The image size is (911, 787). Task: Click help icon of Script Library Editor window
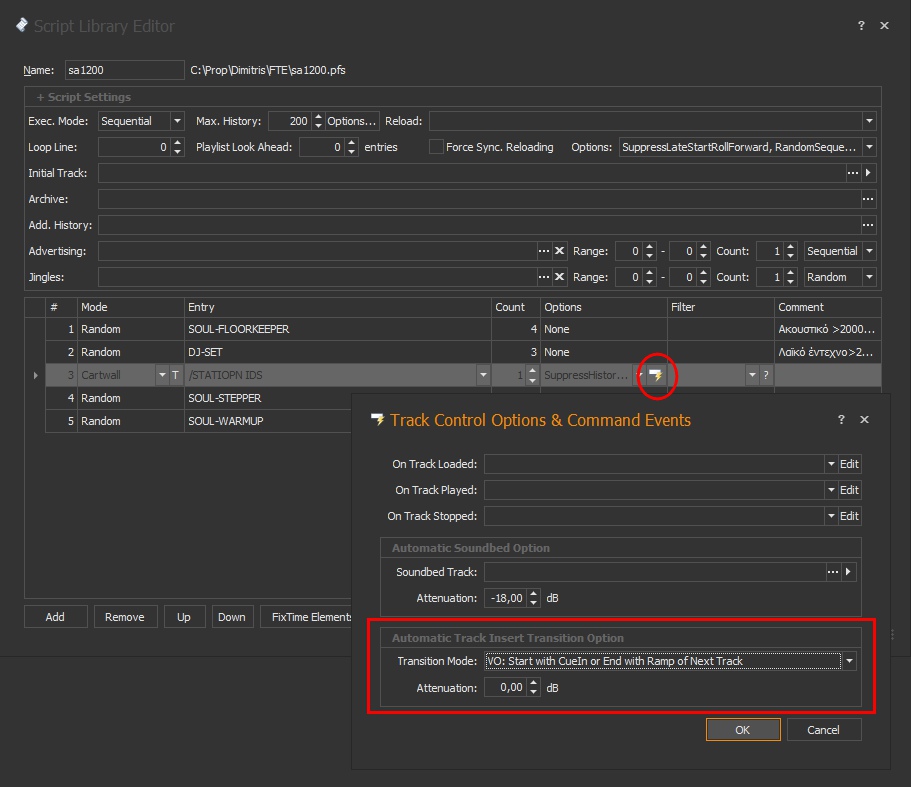(861, 26)
